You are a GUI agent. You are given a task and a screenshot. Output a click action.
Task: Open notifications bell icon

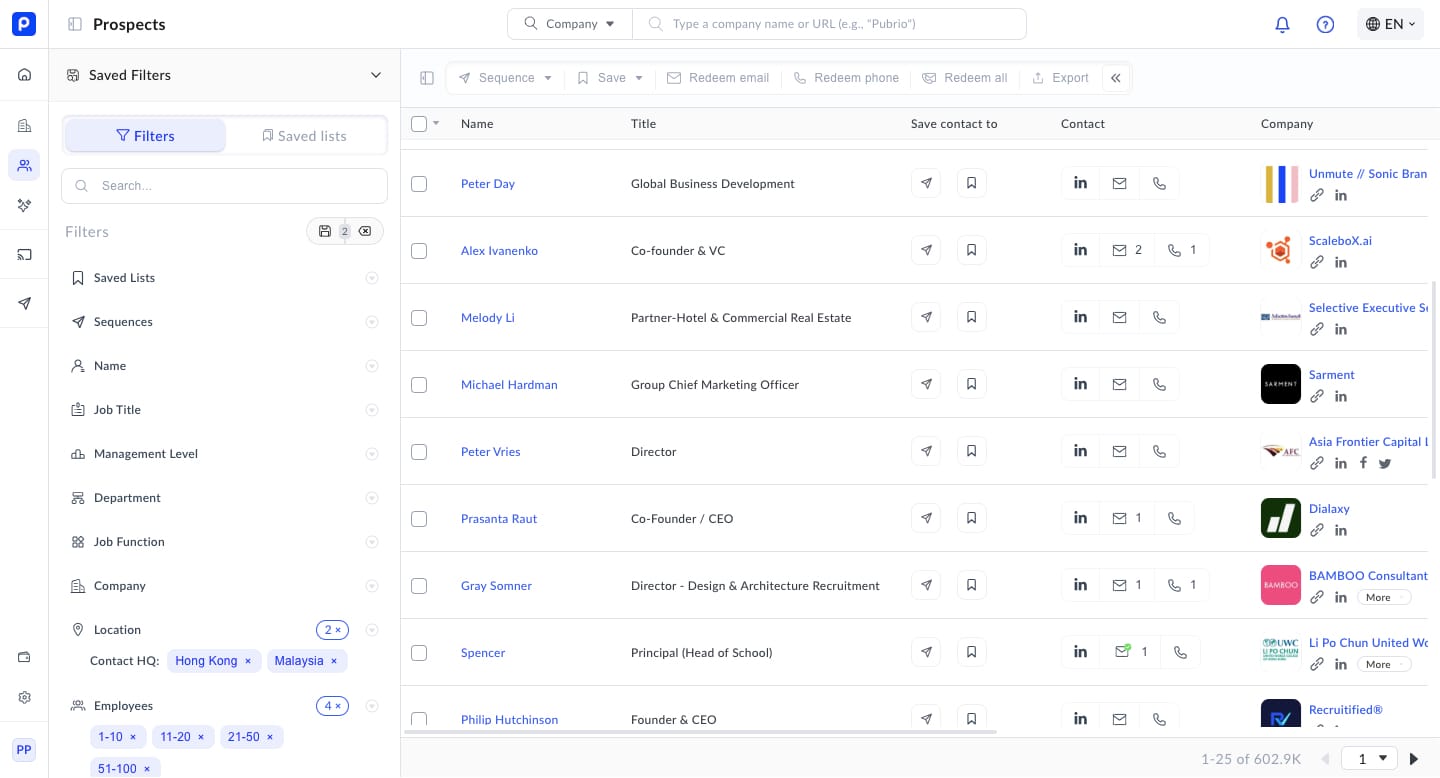[x=1282, y=25]
